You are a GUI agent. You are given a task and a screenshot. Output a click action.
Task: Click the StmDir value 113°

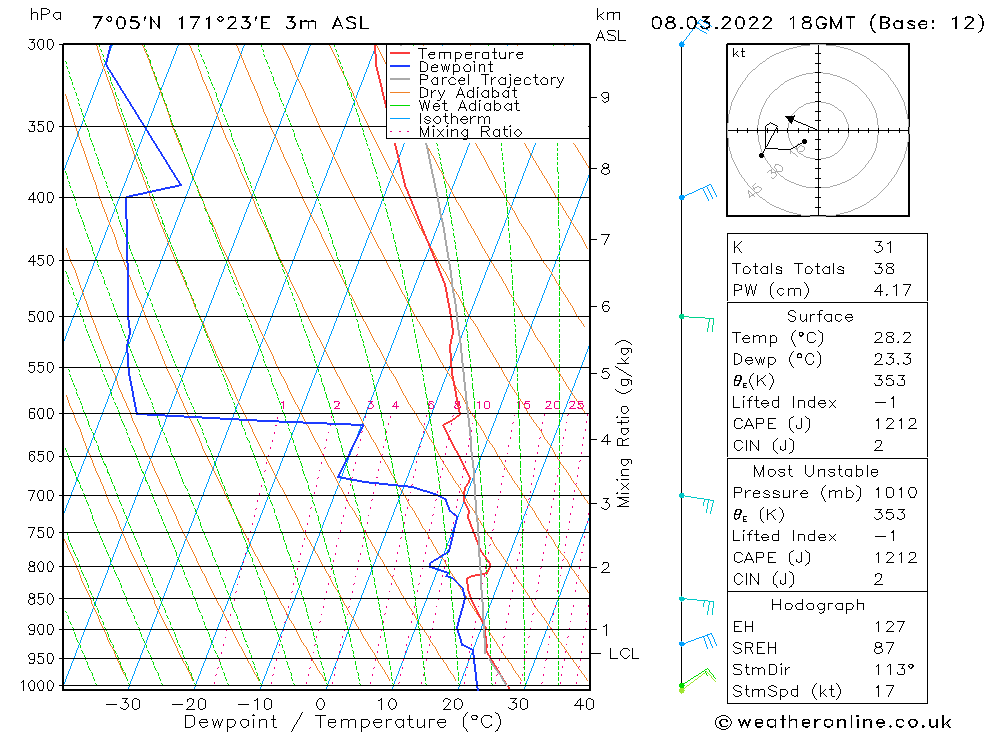pyautogui.click(x=894, y=670)
